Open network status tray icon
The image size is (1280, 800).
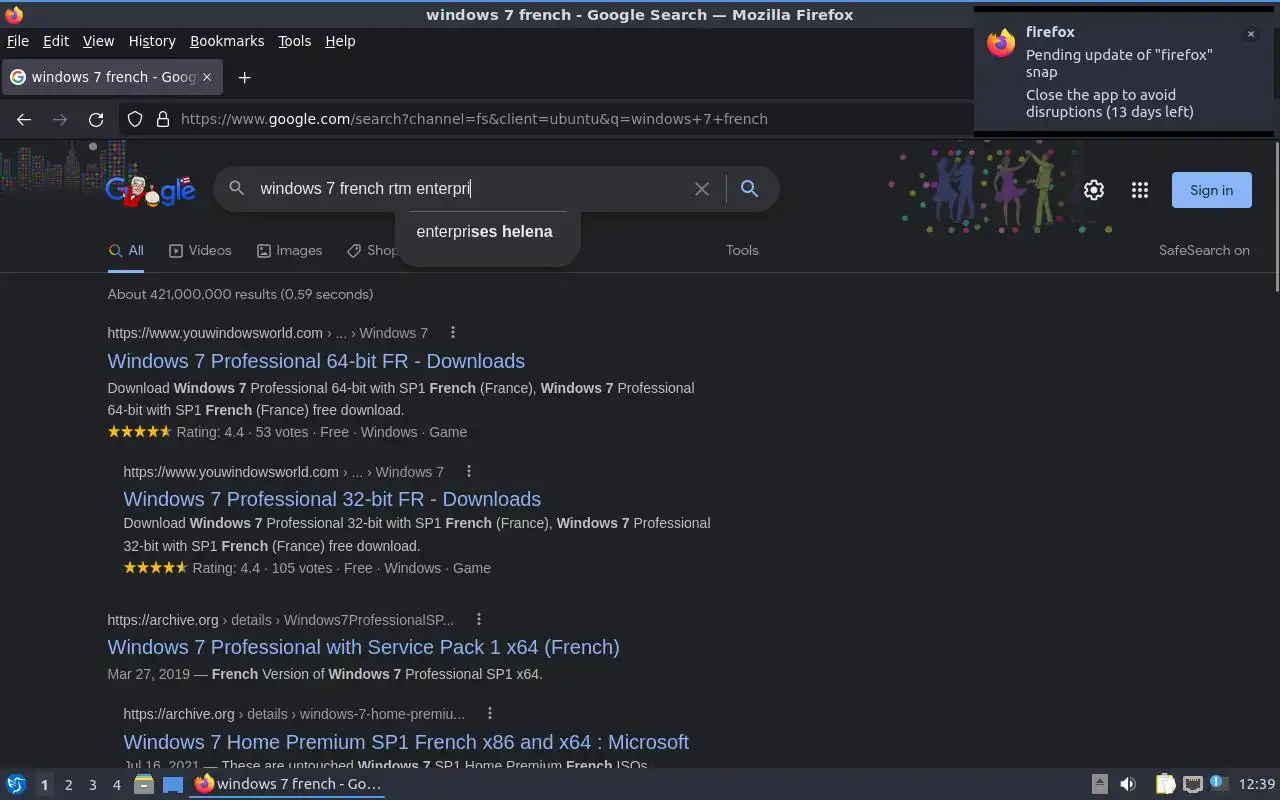pyautogui.click(x=1192, y=784)
